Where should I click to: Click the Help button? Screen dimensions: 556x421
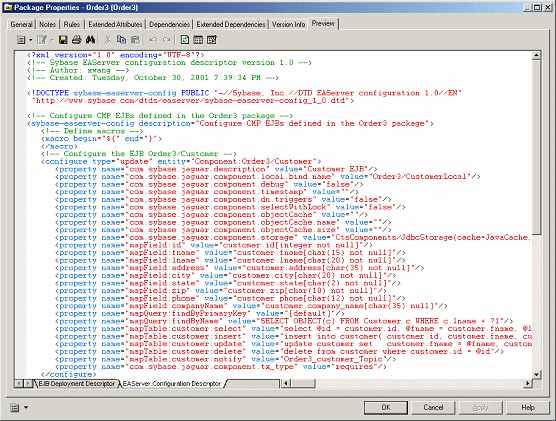click(x=528, y=408)
